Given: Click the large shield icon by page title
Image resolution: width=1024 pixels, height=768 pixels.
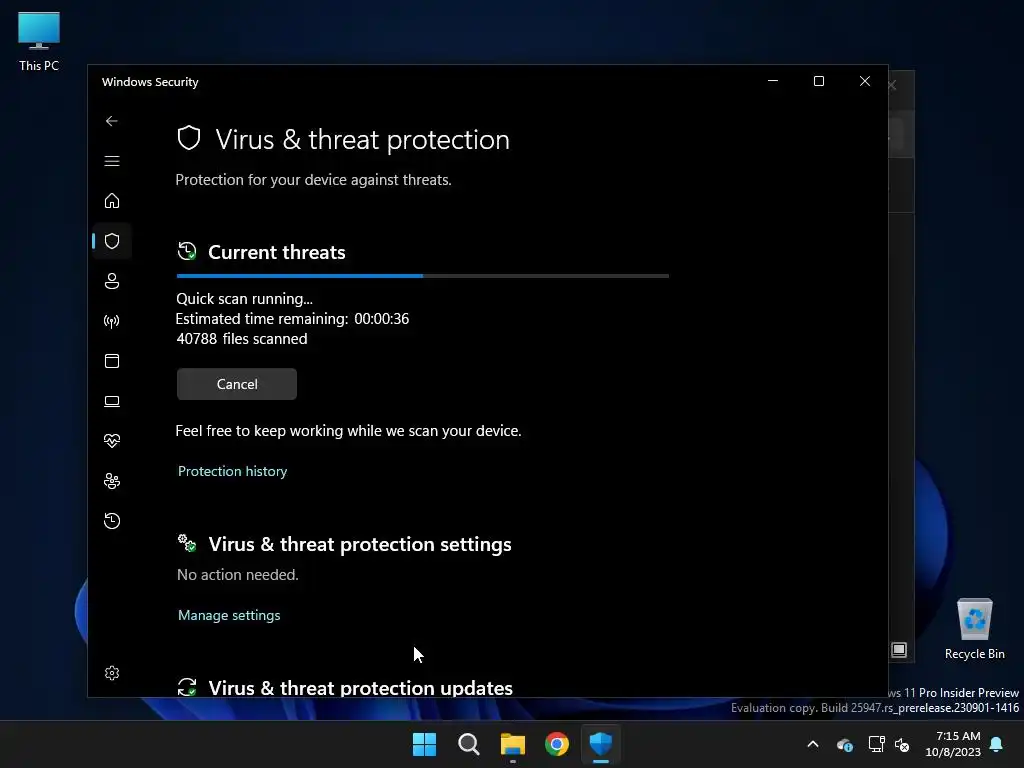Looking at the screenshot, I should point(189,138).
